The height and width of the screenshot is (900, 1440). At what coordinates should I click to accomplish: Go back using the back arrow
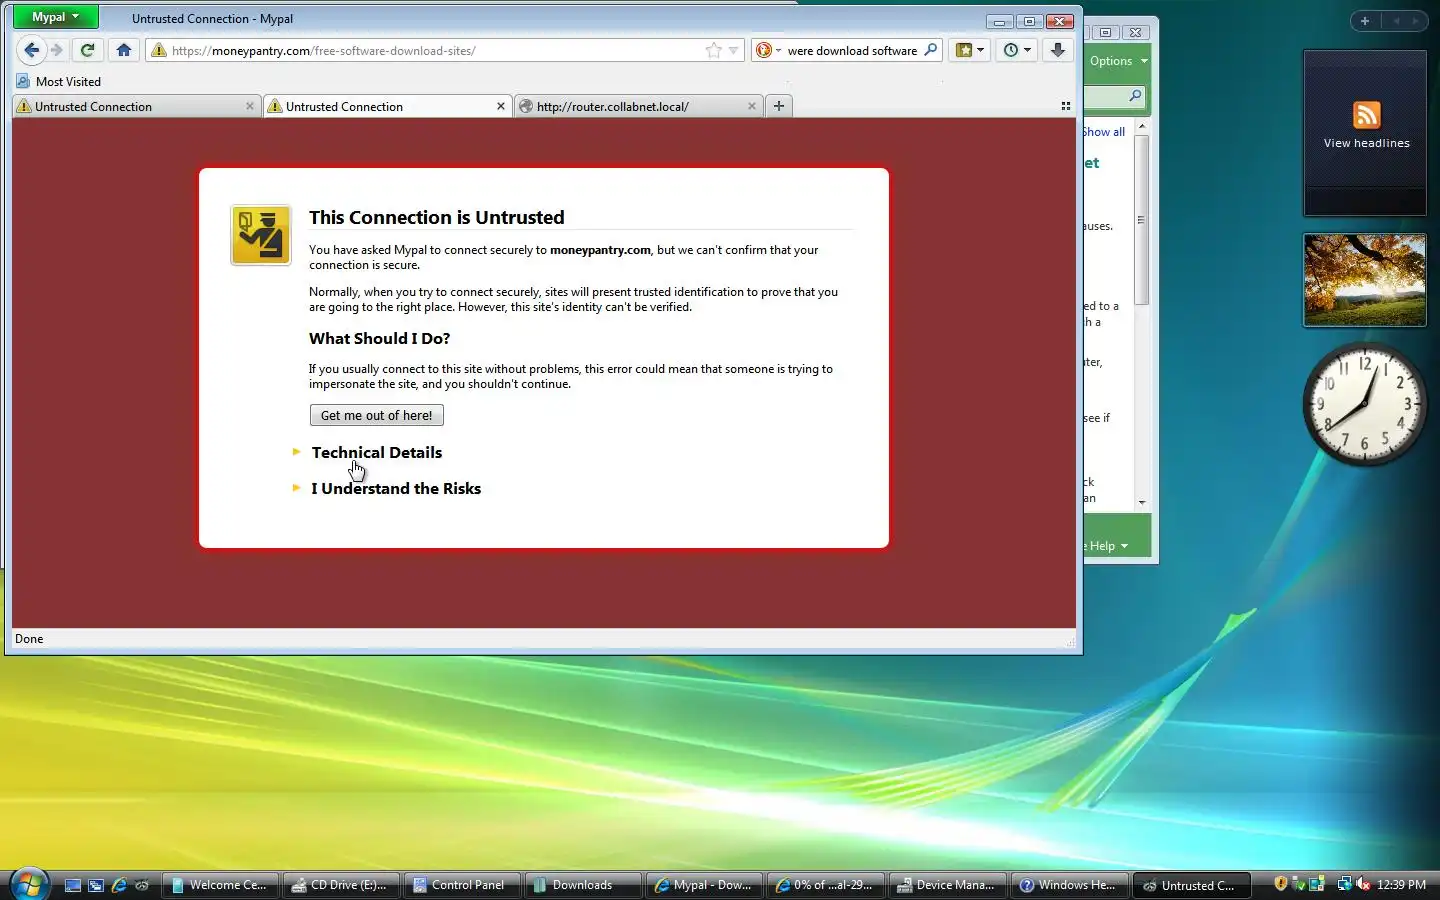[x=31, y=50]
